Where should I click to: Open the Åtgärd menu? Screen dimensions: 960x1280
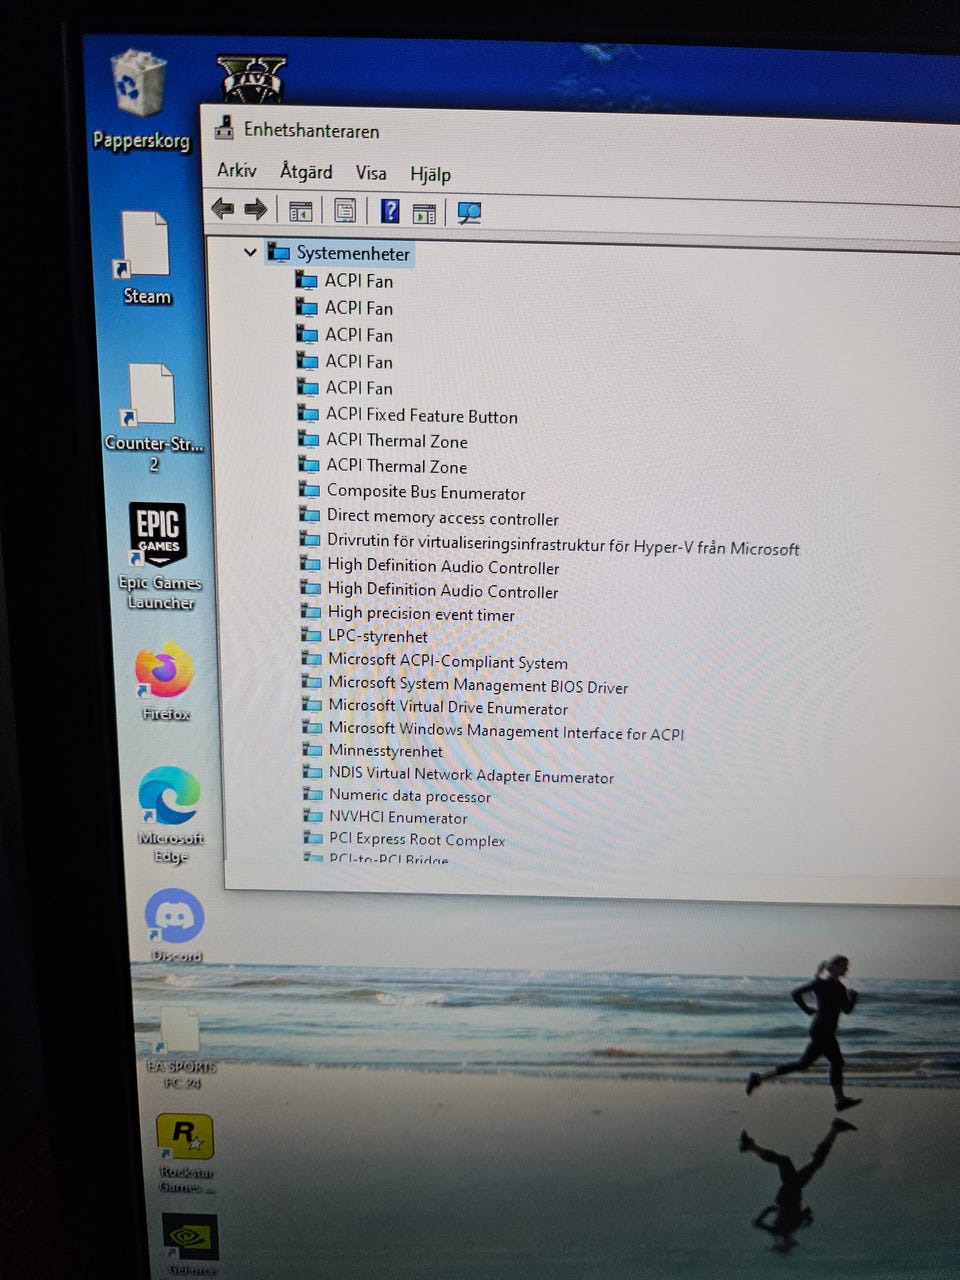306,172
